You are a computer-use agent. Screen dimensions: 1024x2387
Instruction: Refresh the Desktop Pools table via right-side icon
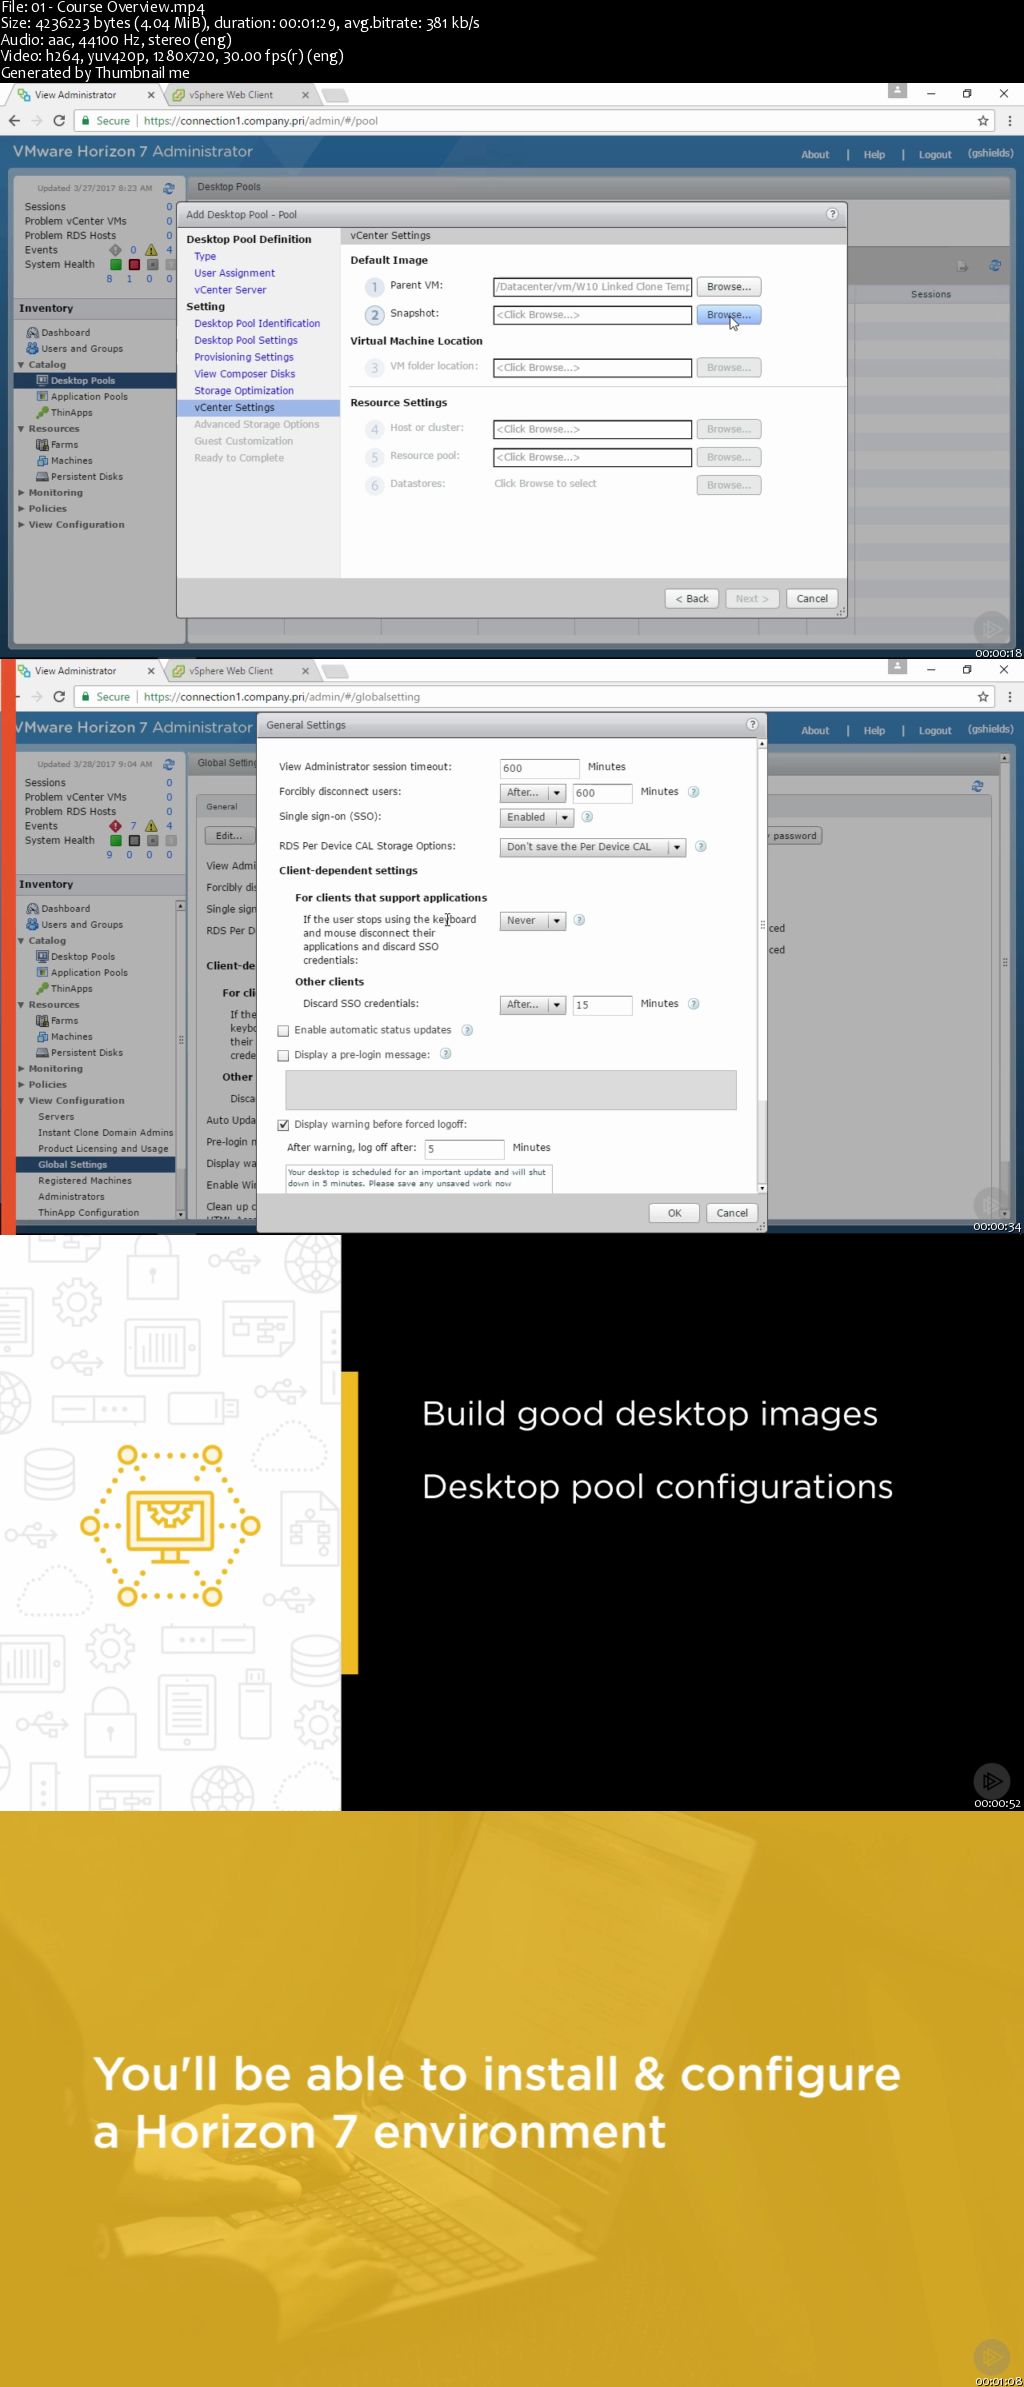[995, 265]
